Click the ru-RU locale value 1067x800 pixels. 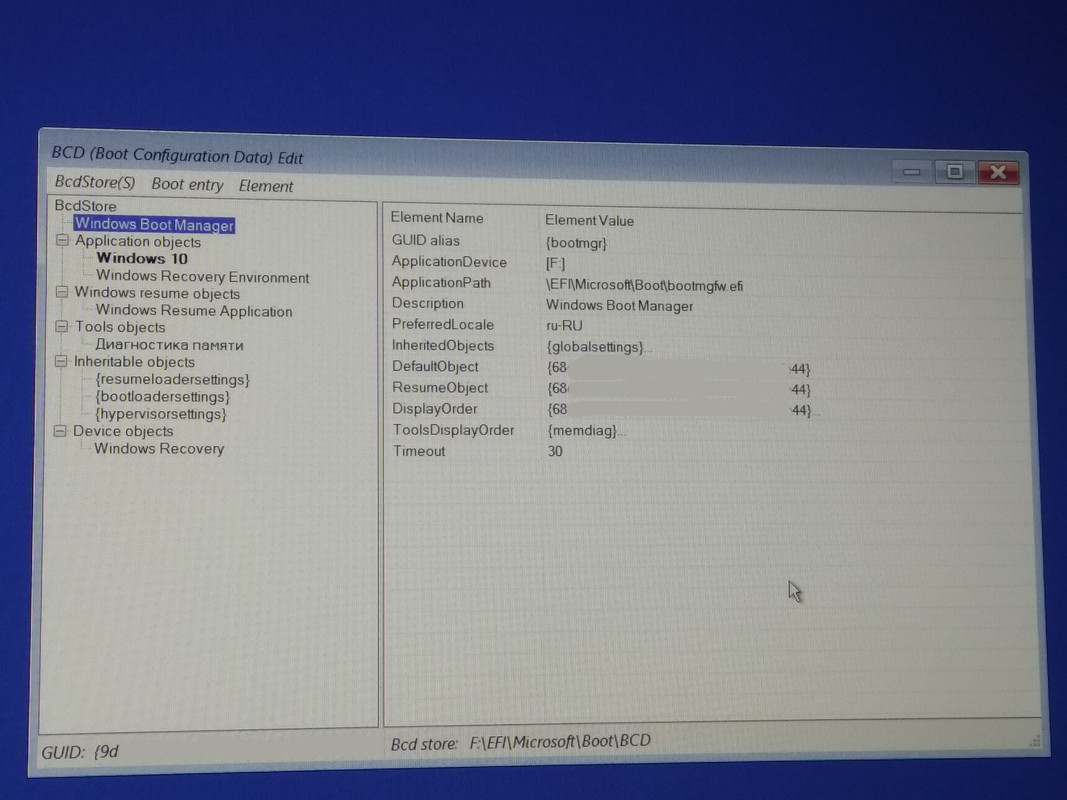(x=564, y=326)
